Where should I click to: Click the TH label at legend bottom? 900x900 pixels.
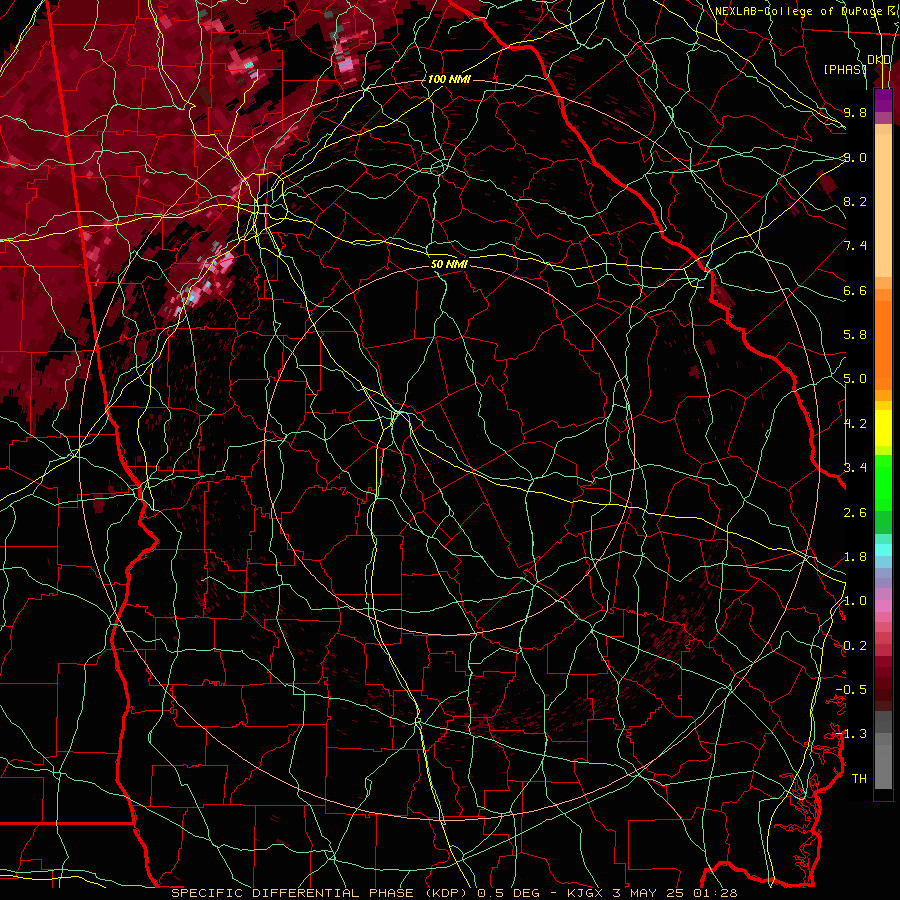(x=859, y=779)
